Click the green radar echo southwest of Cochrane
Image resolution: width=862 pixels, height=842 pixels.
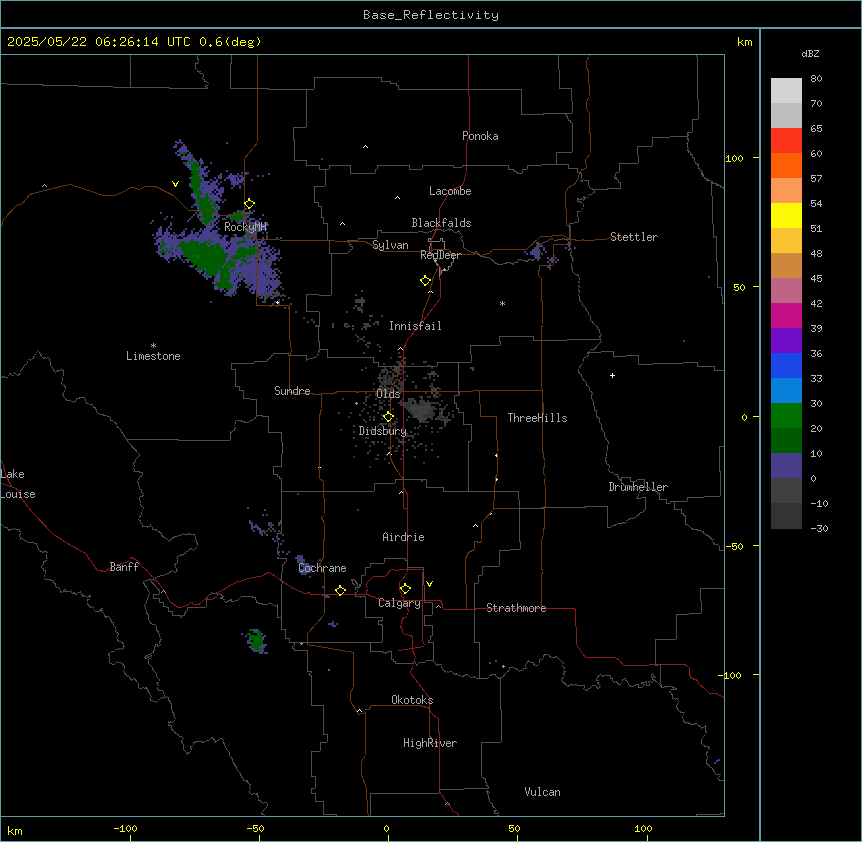coord(256,641)
